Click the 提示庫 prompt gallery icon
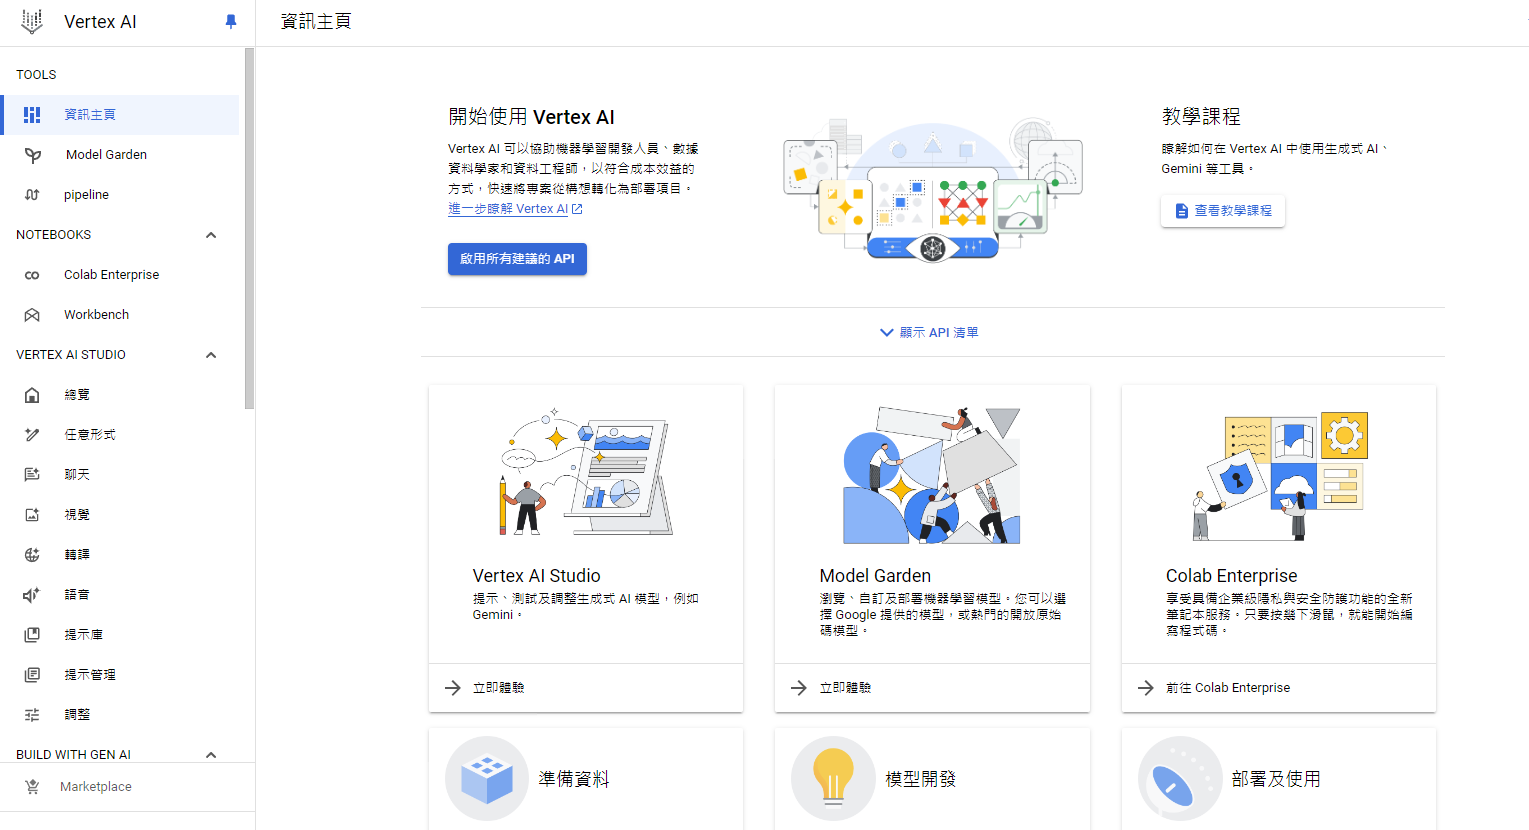Image resolution: width=1529 pixels, height=830 pixels. coord(32,635)
